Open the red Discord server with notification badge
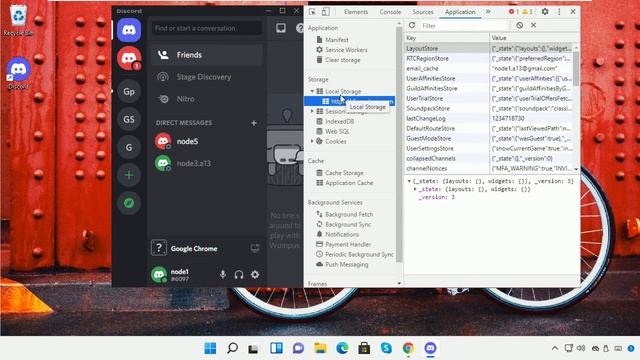This screenshot has width=640, height=360. point(129,58)
